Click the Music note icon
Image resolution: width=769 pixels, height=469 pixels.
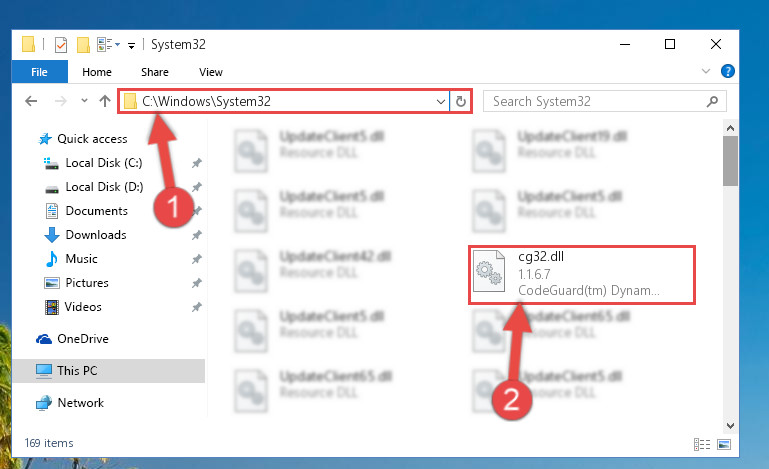tap(51, 259)
